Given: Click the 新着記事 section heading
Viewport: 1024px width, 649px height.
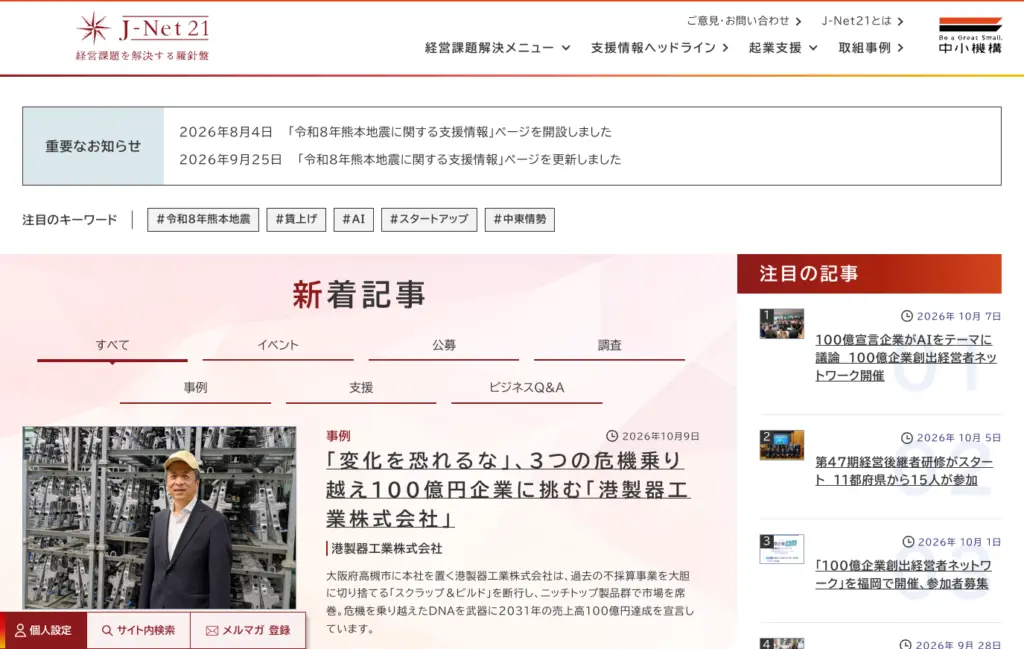Looking at the screenshot, I should click(359, 294).
